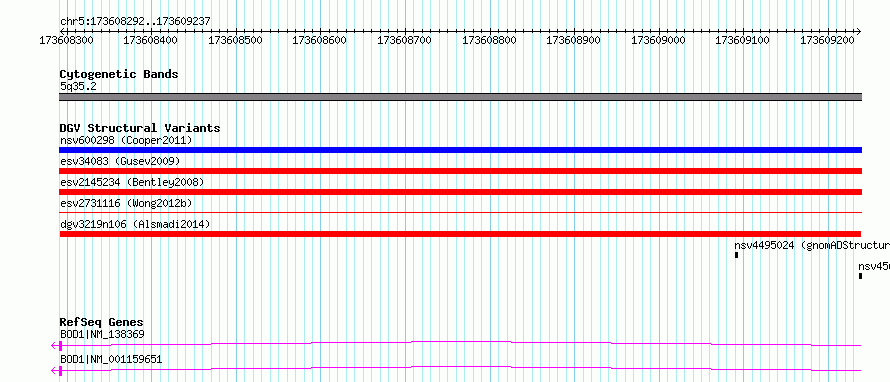Open the nsv600298 (Cooper2011) label
The width and height of the screenshot is (890, 382).
point(126,140)
